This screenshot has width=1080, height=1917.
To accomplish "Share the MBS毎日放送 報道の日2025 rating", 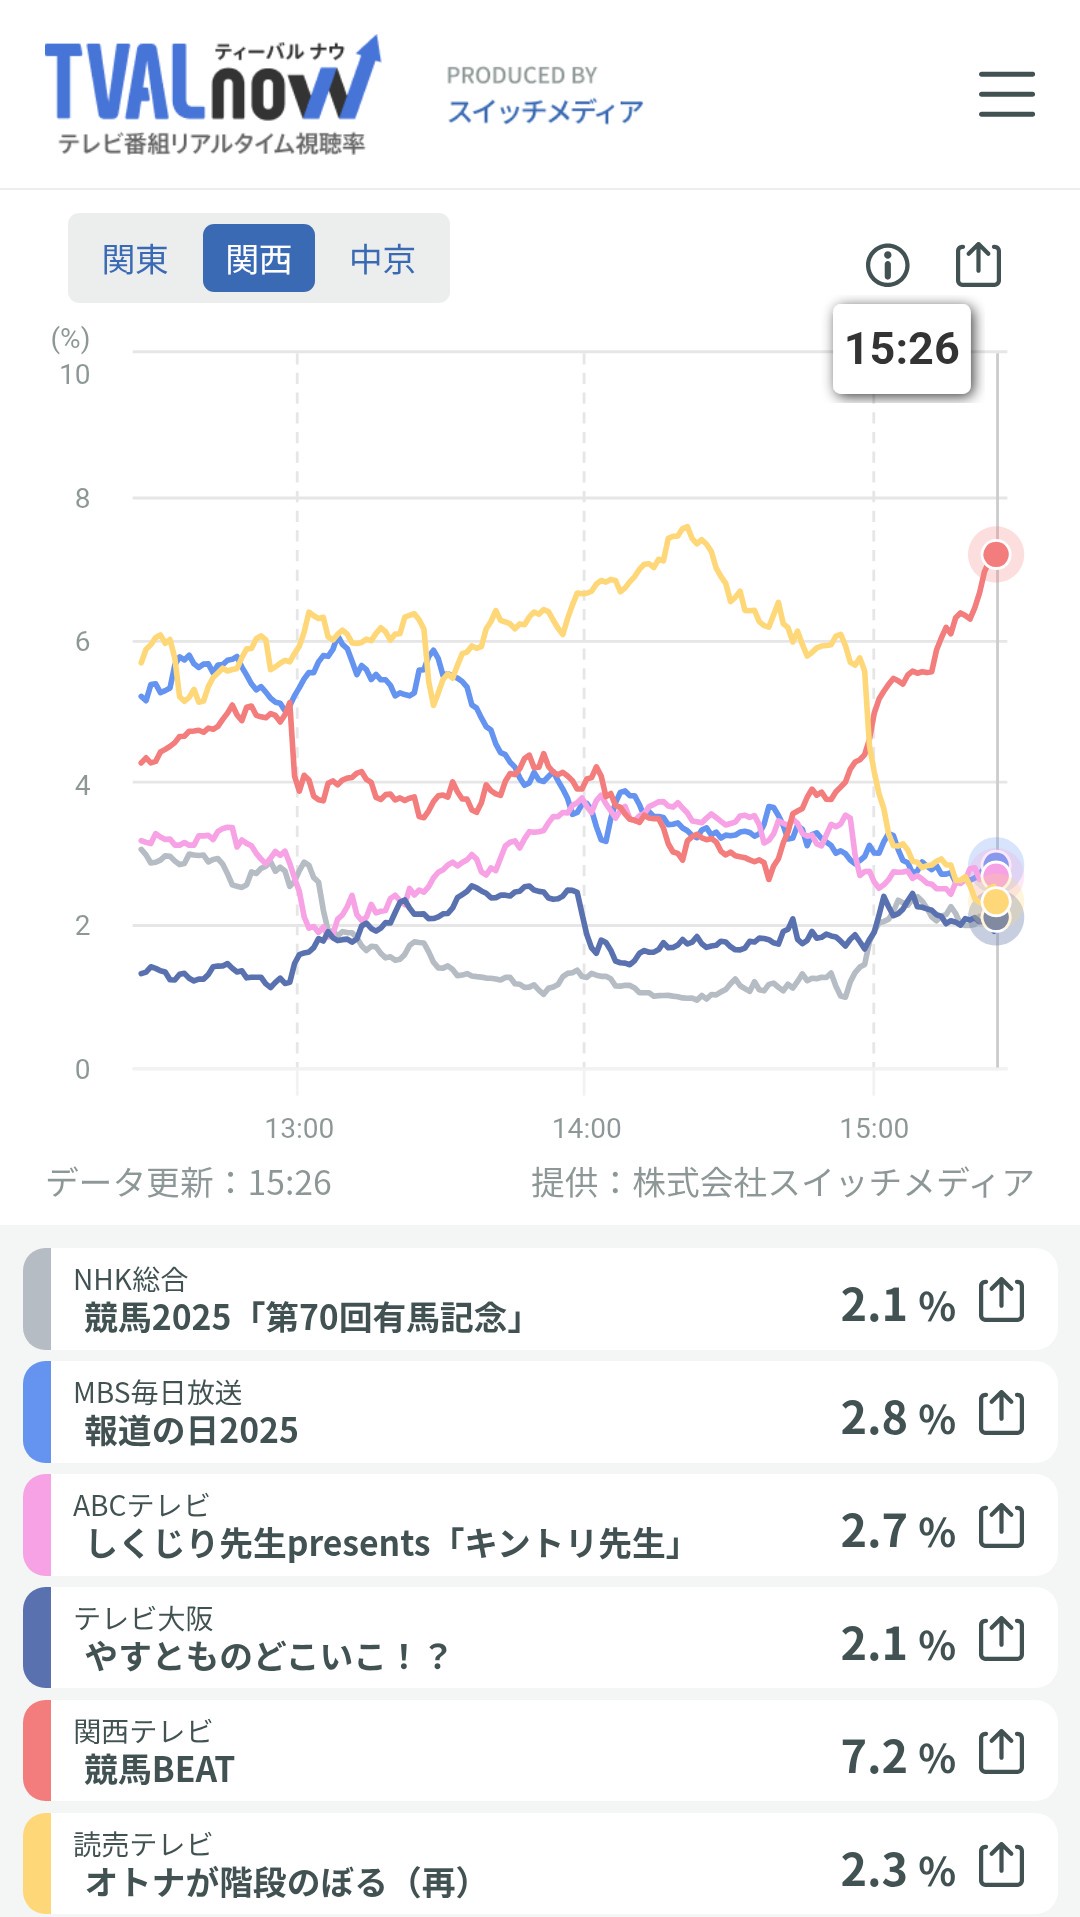I will pos(1001,1413).
